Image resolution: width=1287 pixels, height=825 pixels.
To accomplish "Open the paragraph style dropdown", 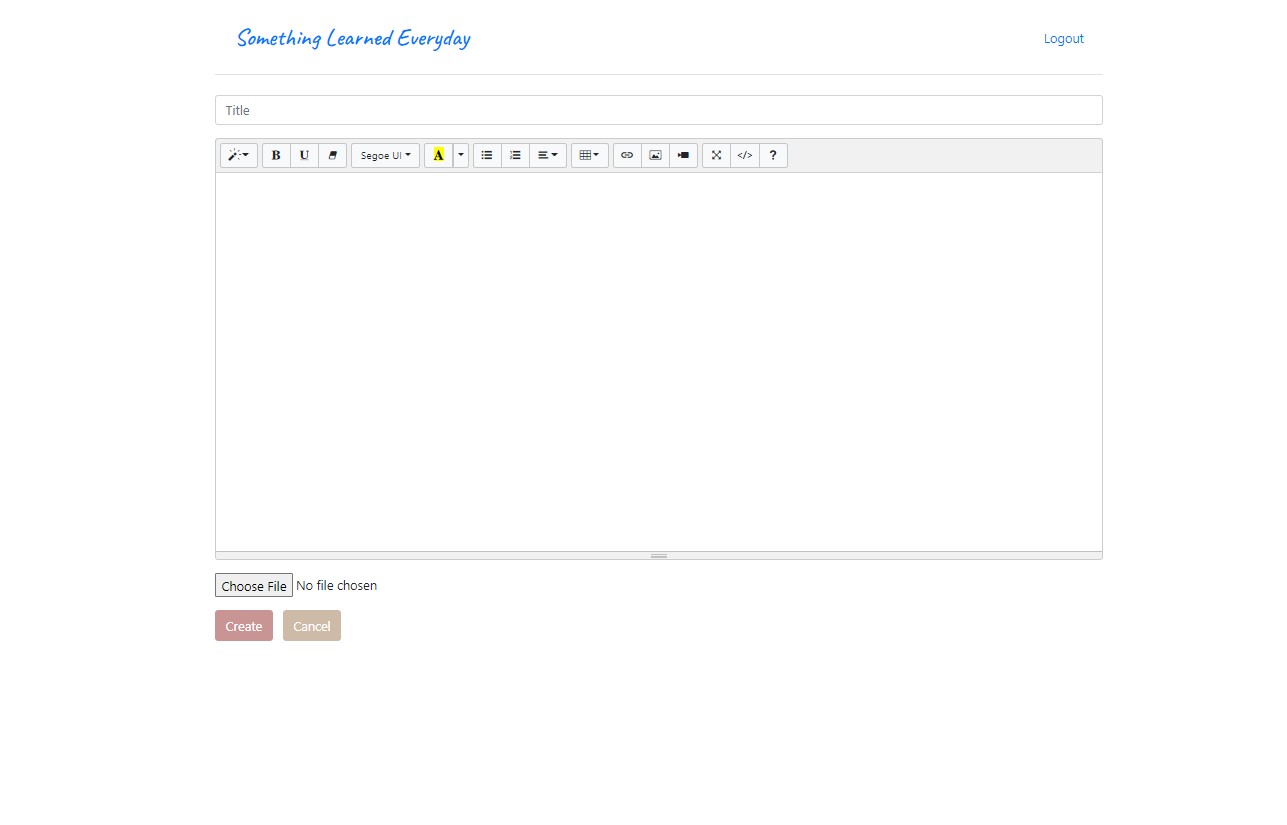I will click(238, 155).
